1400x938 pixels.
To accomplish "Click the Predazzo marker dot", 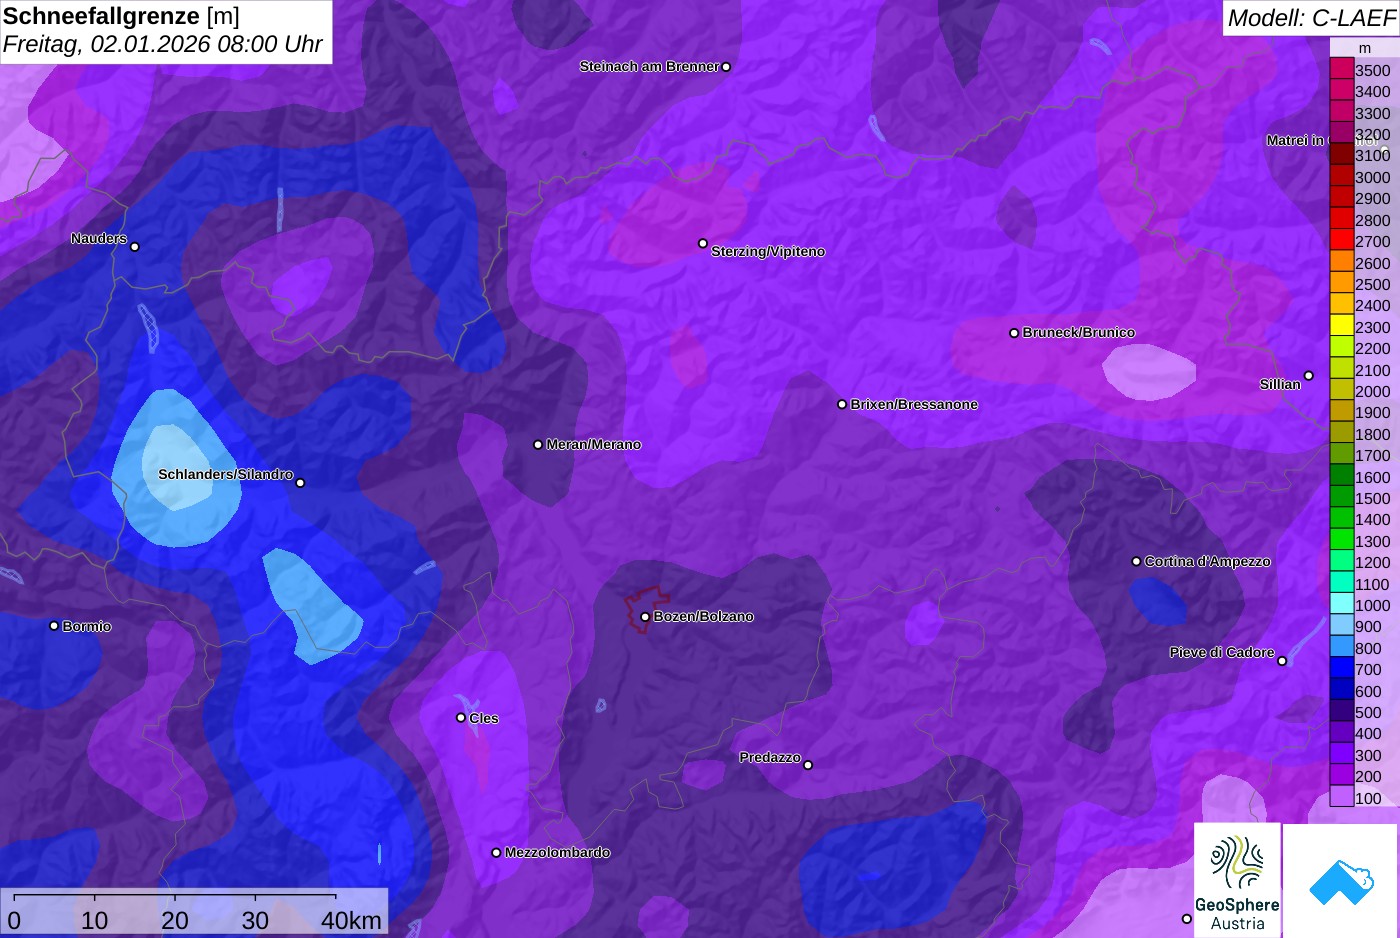I will 808,765.
